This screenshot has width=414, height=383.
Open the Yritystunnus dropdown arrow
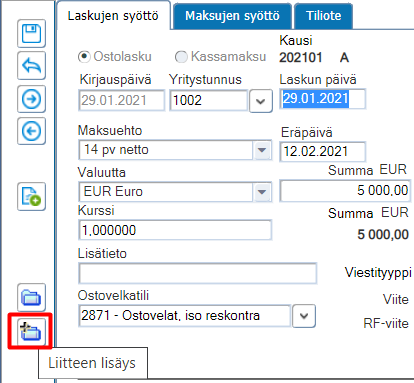(261, 101)
